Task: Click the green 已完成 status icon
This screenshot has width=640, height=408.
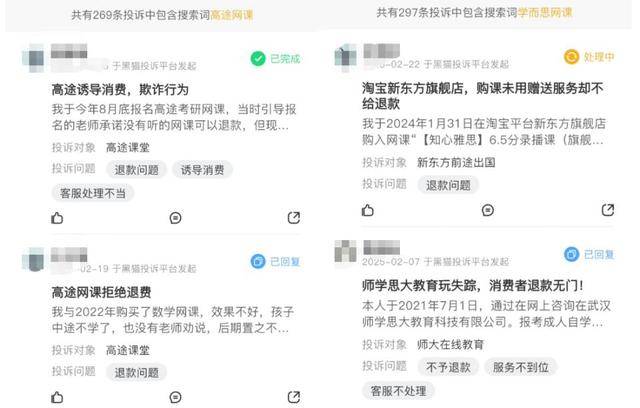Action: [258, 59]
